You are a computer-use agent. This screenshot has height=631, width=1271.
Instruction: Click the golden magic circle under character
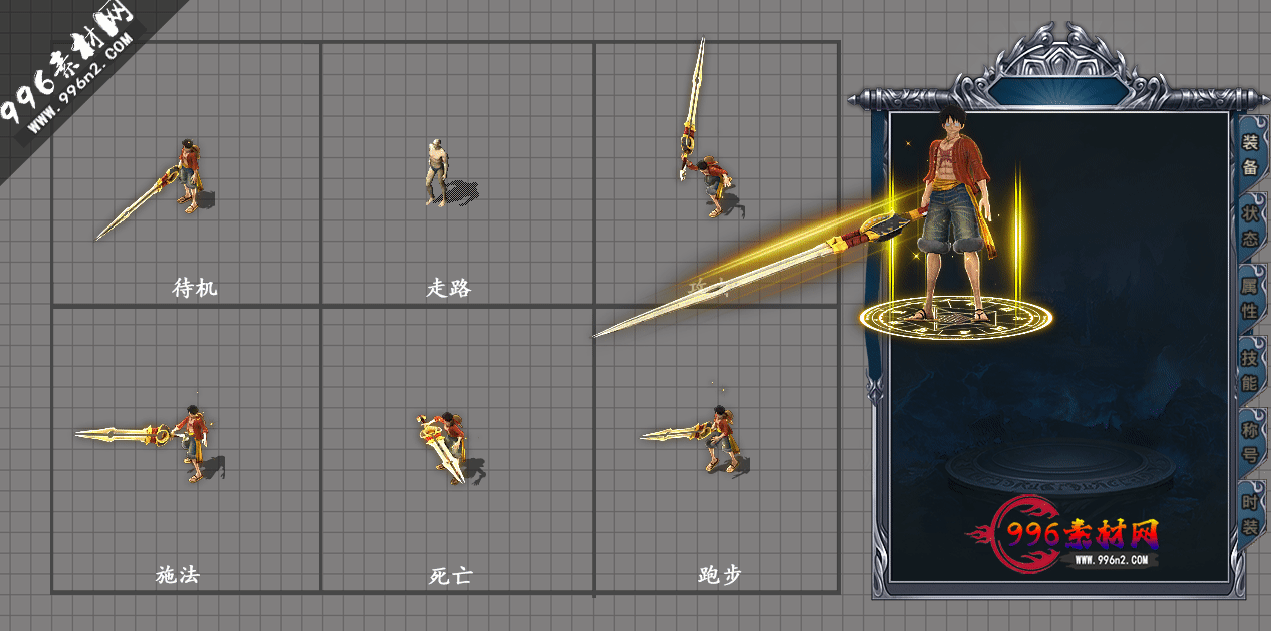955,318
